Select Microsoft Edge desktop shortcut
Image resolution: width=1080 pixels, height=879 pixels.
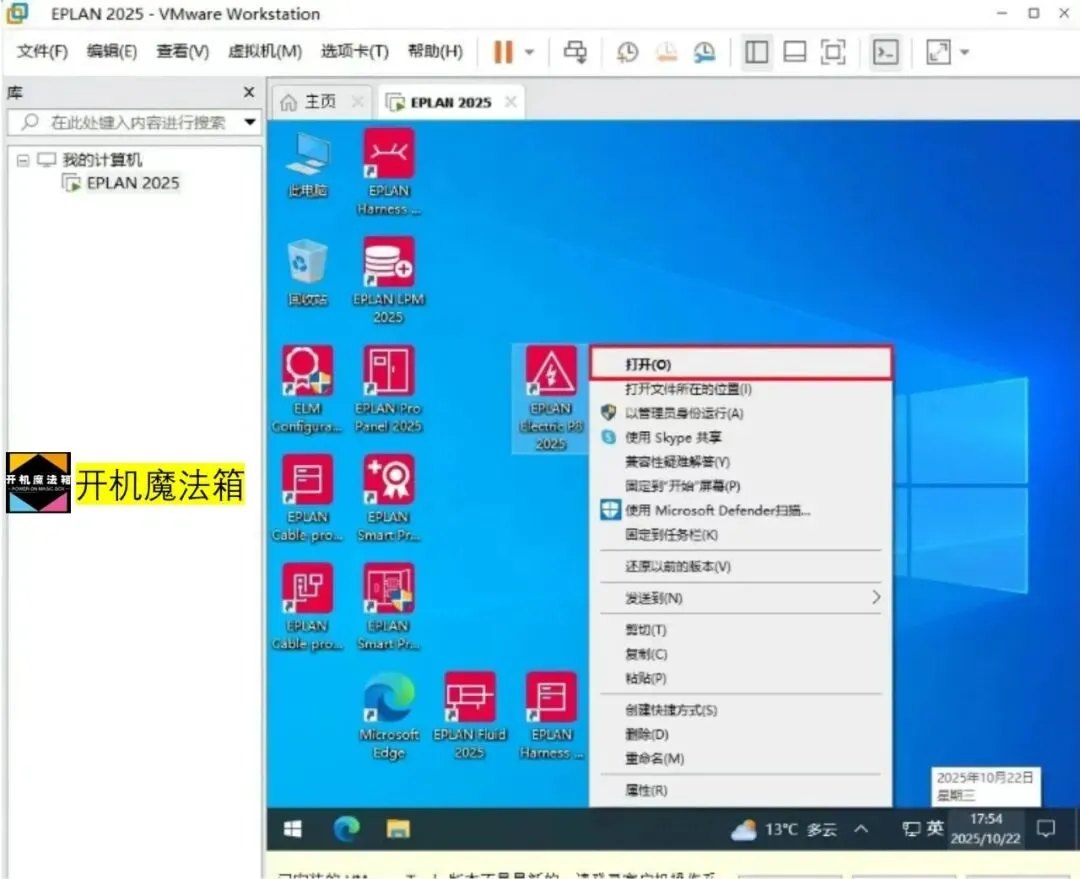click(x=388, y=716)
